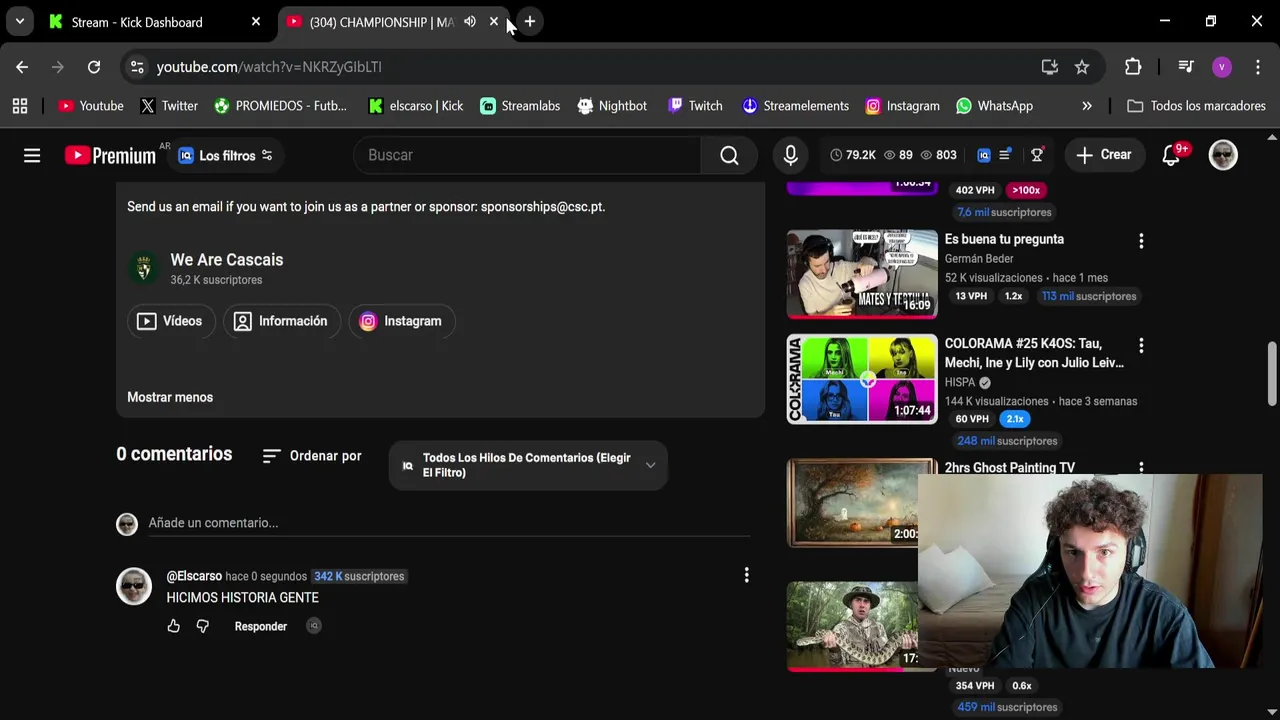This screenshot has width=1280, height=720.
Task: Open the Instagram bookmark
Action: [x=902, y=105]
